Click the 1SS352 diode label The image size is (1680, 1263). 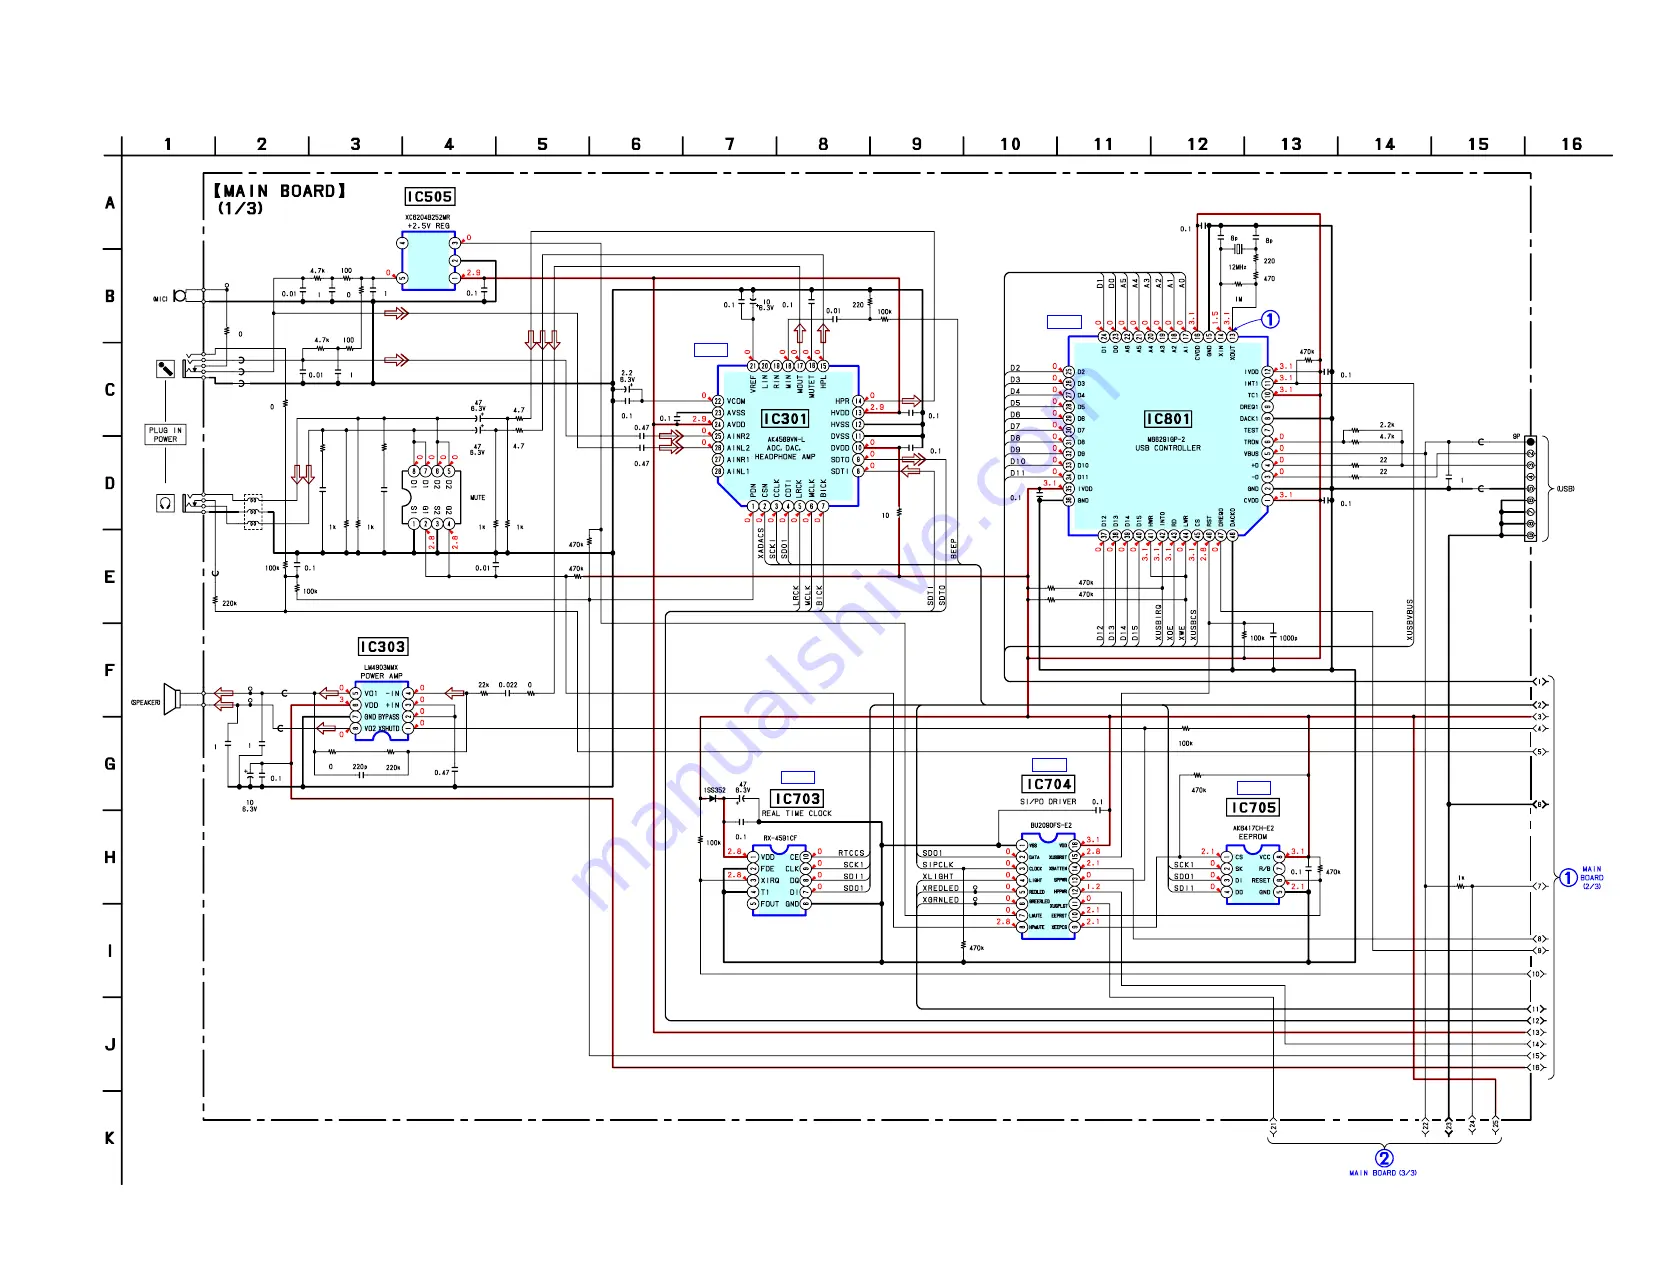715,790
